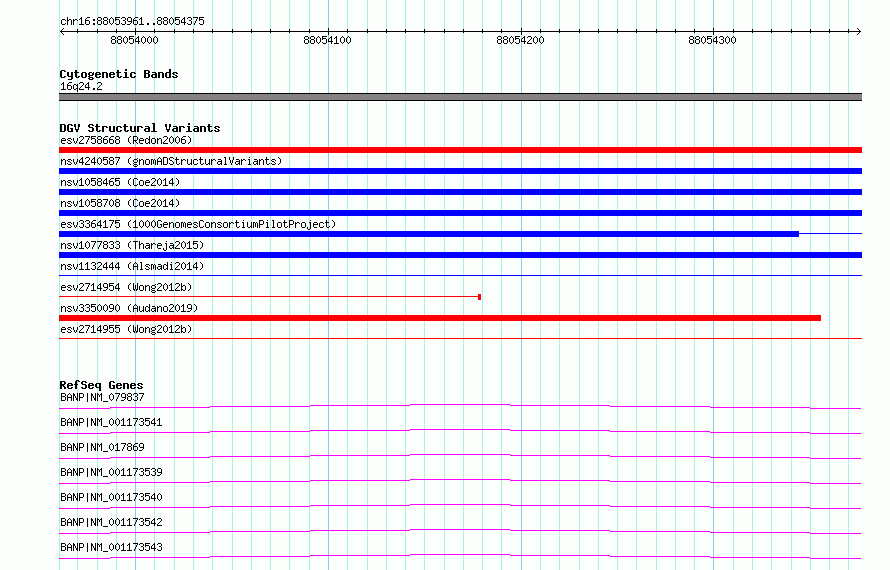Open the BANP|NM_079837 transcript label
This screenshot has height=570, width=890.
[102, 397]
